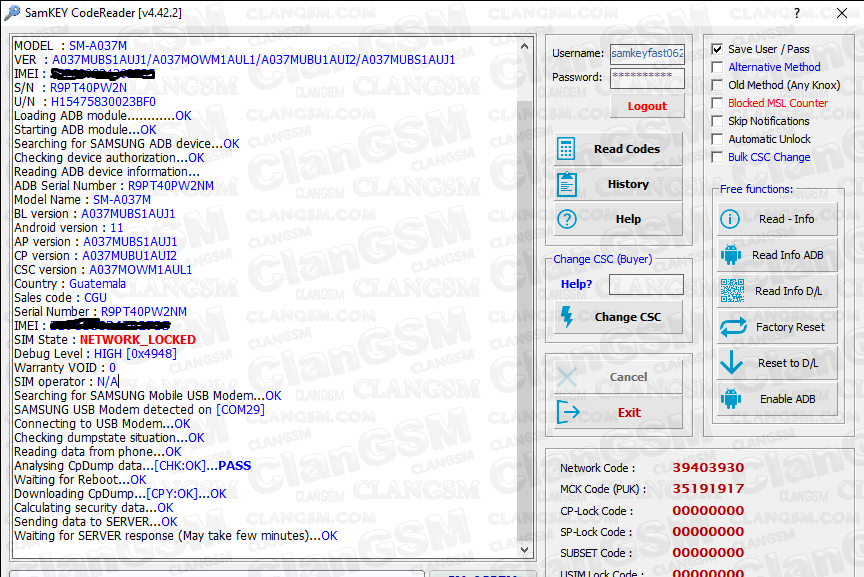
Task: Open the Help button label
Action: click(x=628, y=219)
